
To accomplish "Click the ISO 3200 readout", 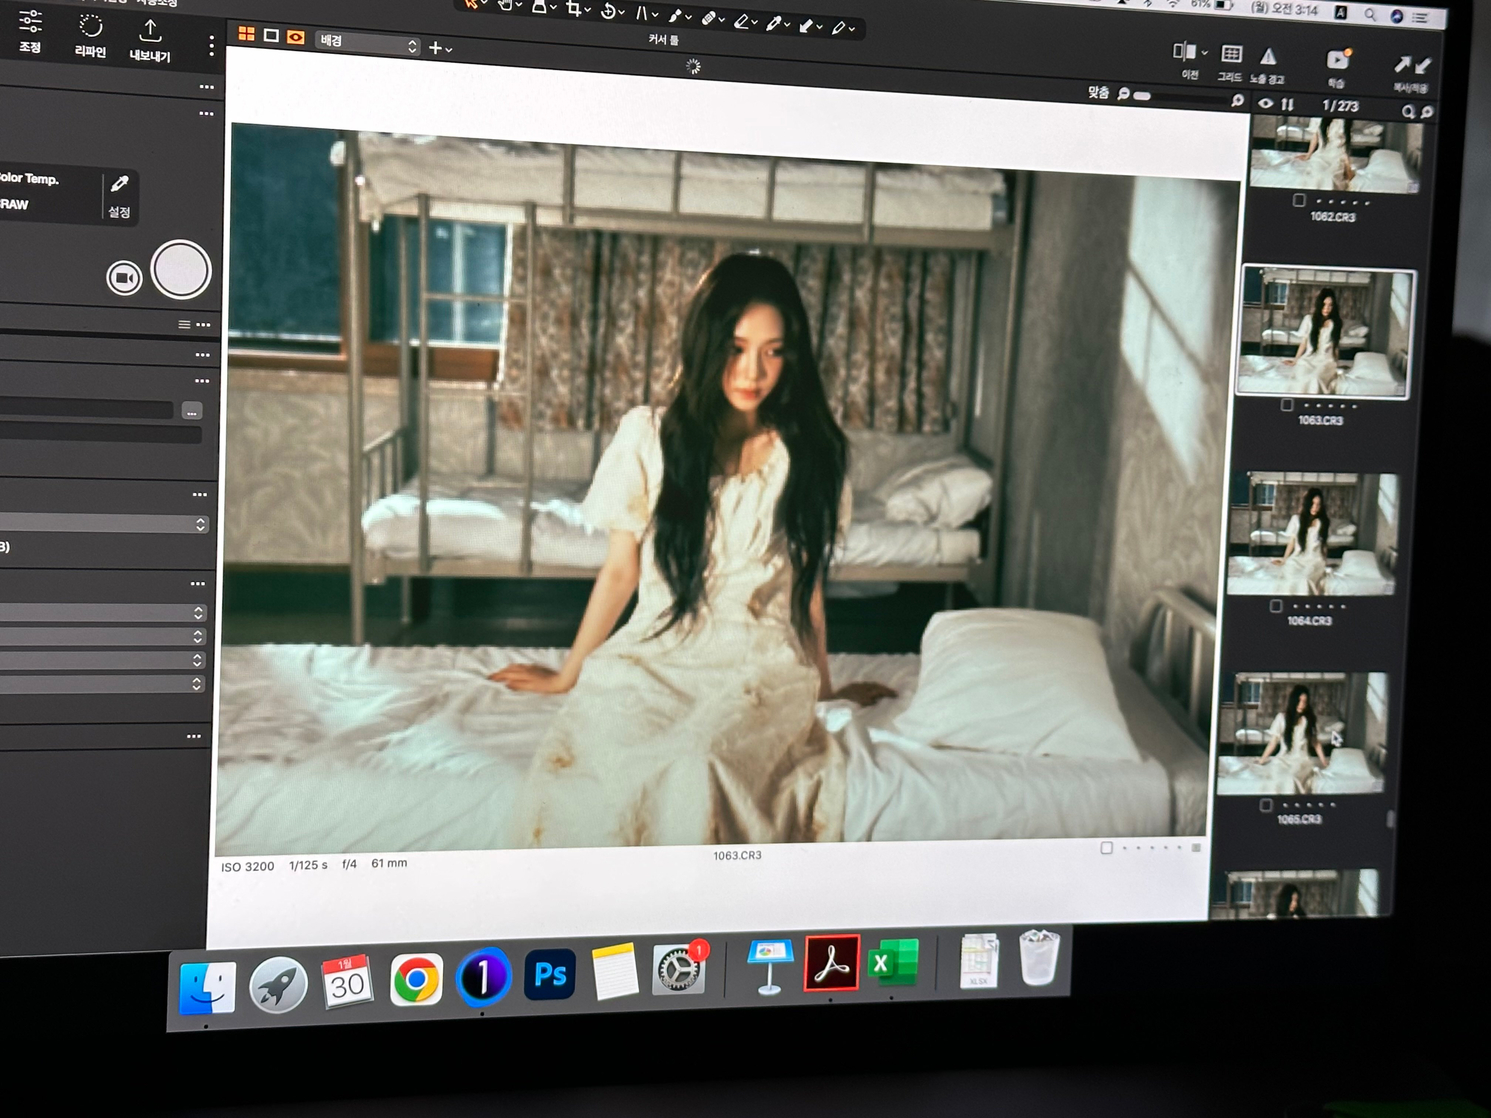I will 247,867.
